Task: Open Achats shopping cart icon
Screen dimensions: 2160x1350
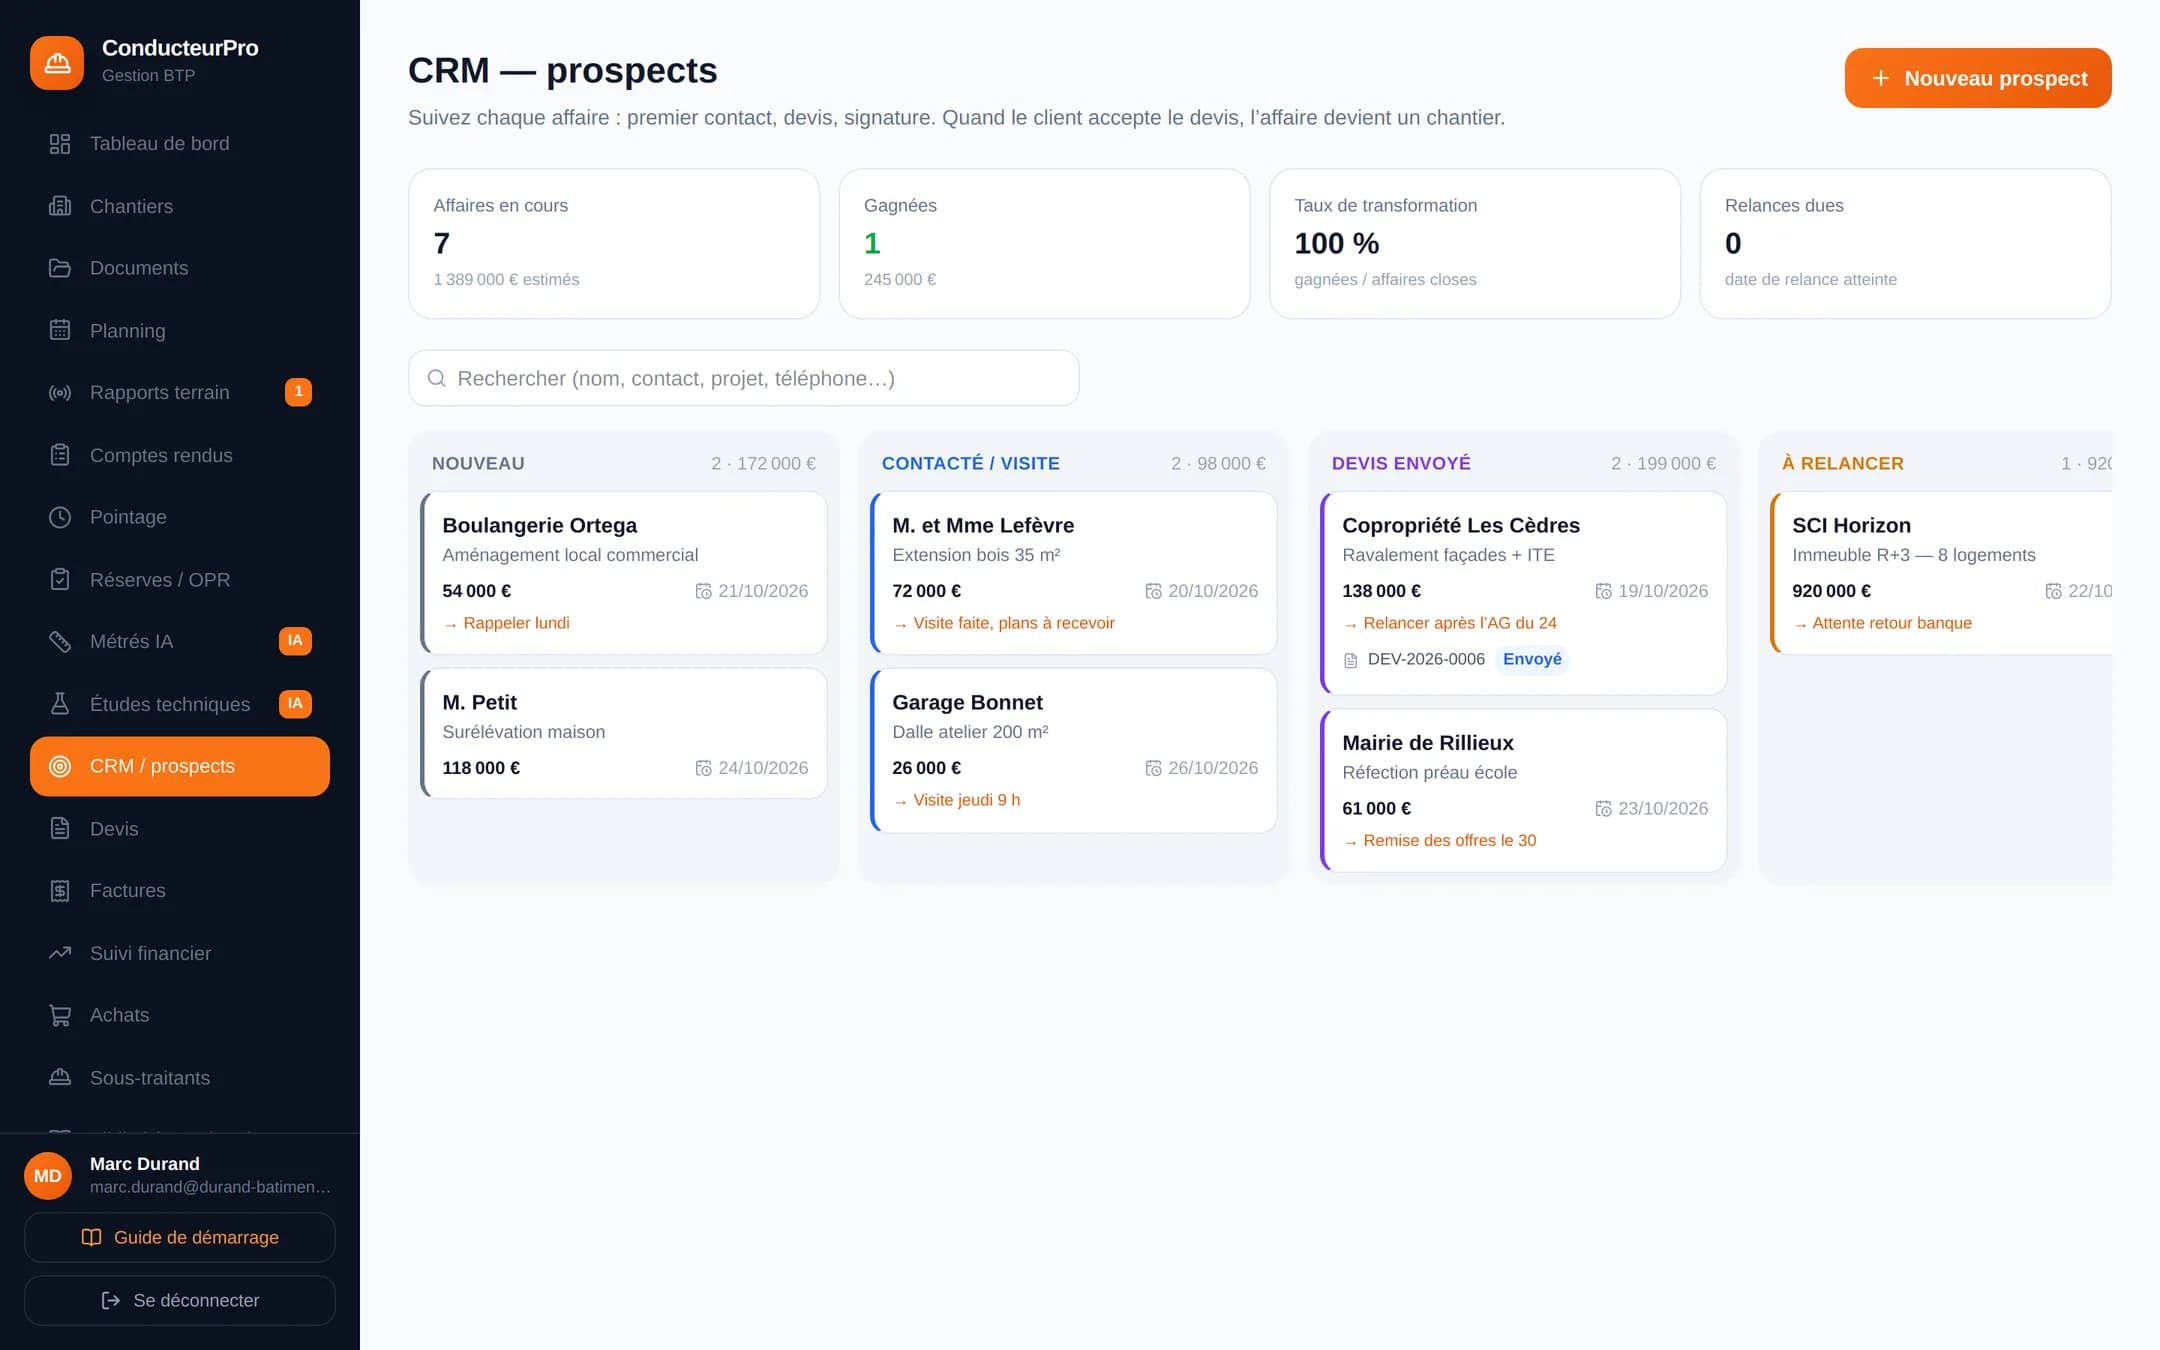Action: click(x=60, y=1015)
